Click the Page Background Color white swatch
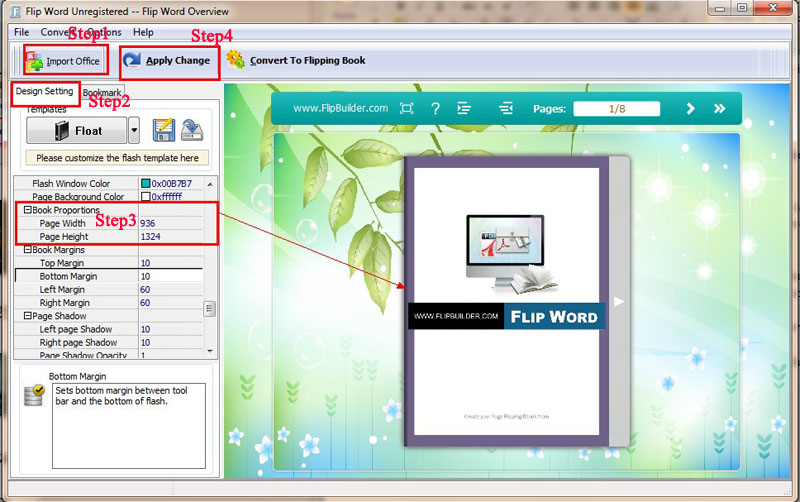This screenshot has width=800, height=502. (x=145, y=196)
